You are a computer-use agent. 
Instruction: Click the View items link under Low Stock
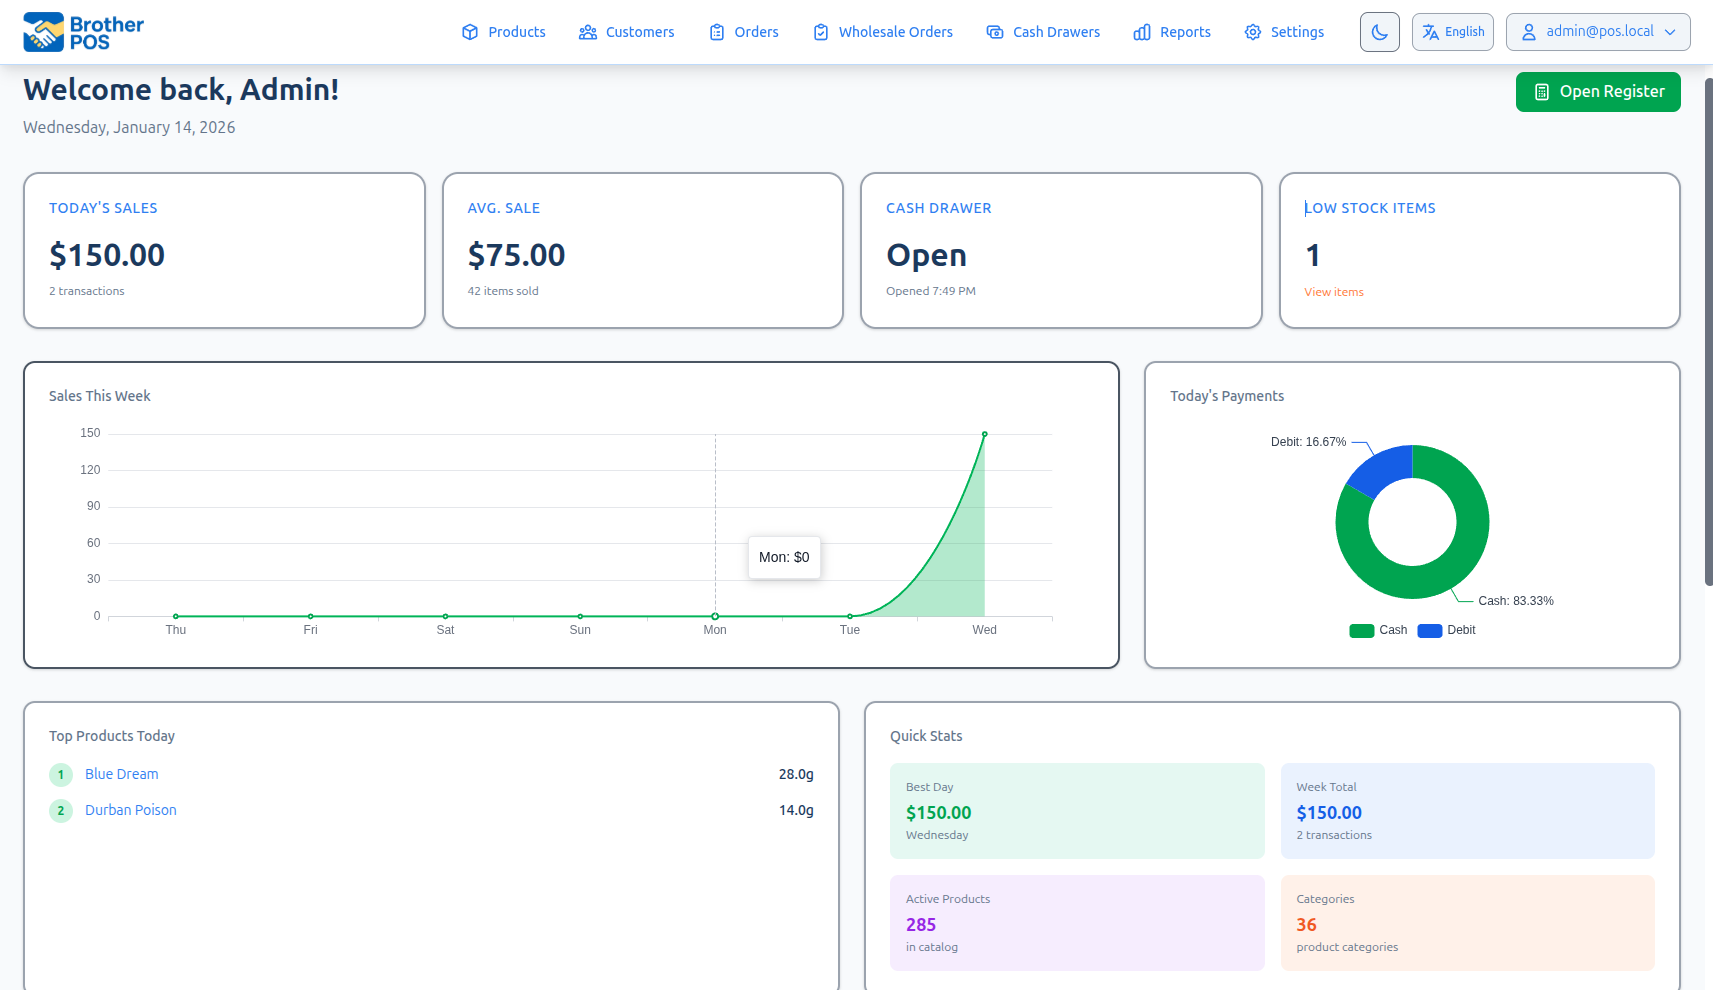[x=1333, y=291]
